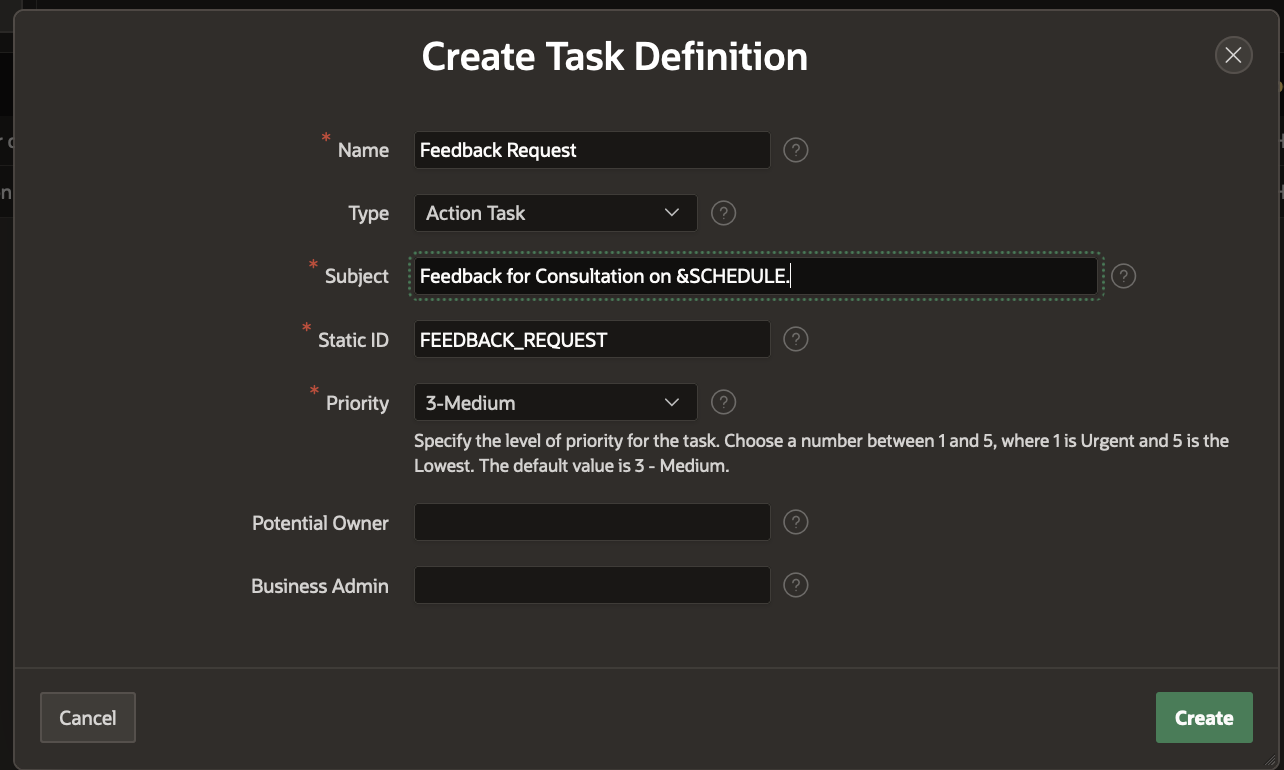1284x770 pixels.
Task: Click the Create Task Definition title
Action: tap(614, 57)
